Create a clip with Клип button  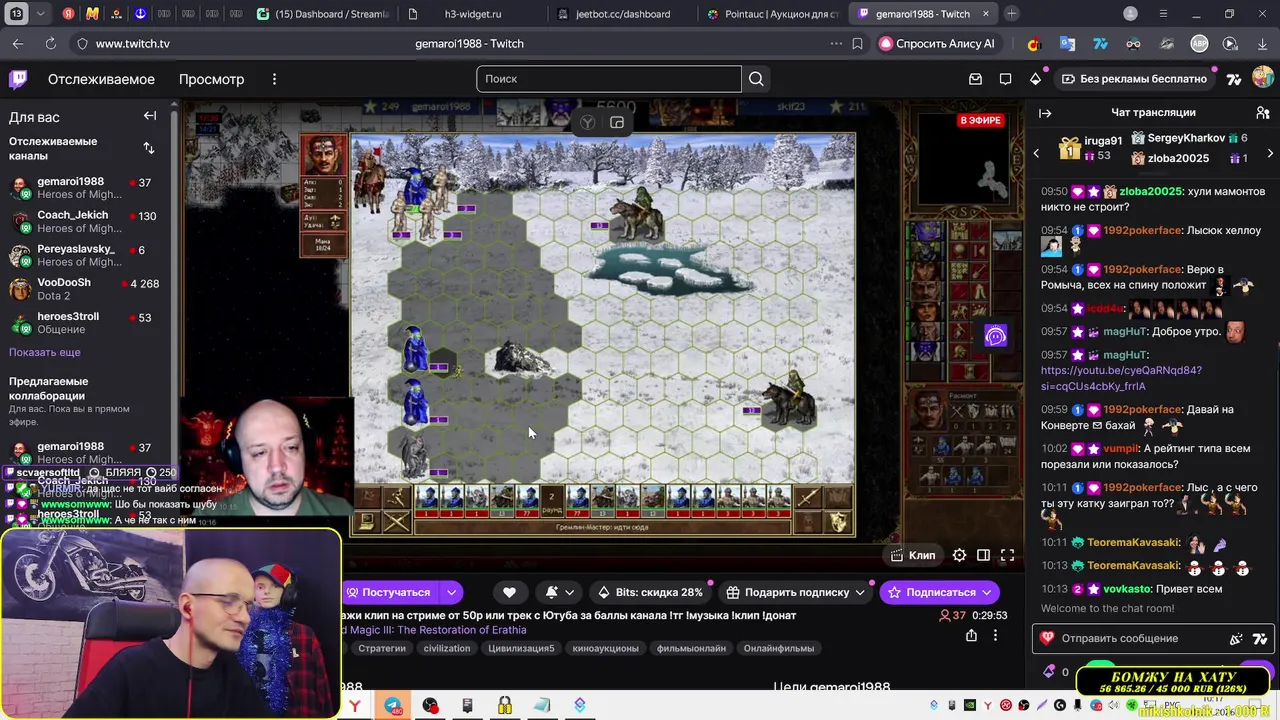coord(914,555)
